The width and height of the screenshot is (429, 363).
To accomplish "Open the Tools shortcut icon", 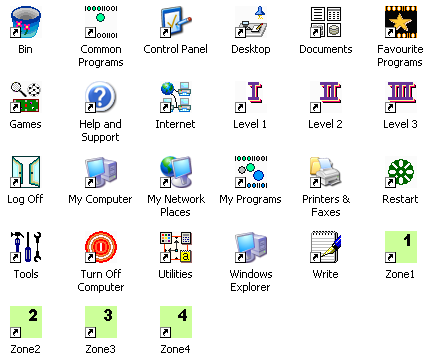I will coord(26,247).
